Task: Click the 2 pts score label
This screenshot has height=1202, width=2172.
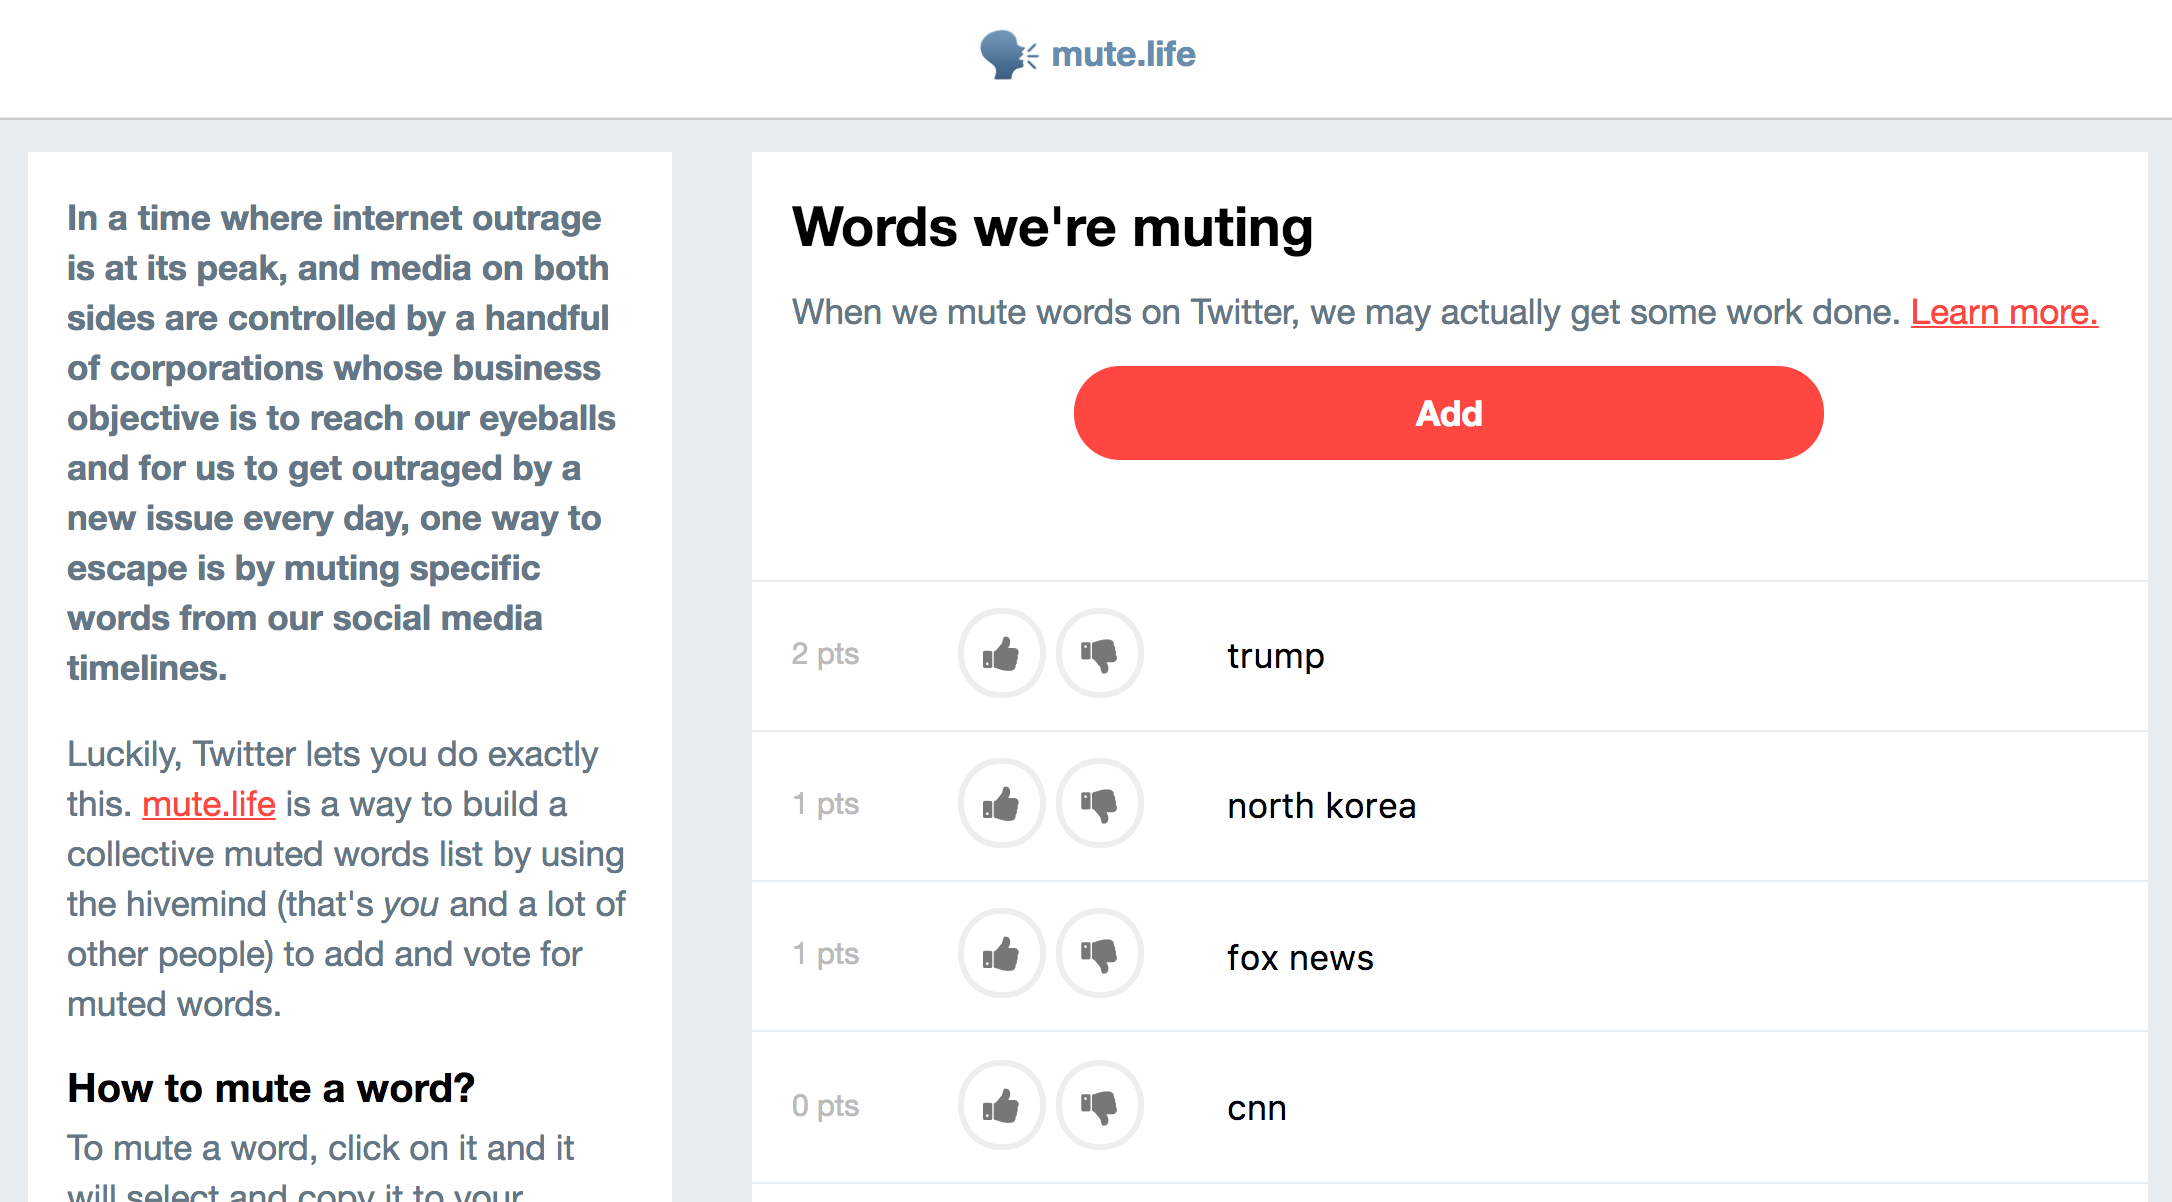Action: pyautogui.click(x=825, y=654)
